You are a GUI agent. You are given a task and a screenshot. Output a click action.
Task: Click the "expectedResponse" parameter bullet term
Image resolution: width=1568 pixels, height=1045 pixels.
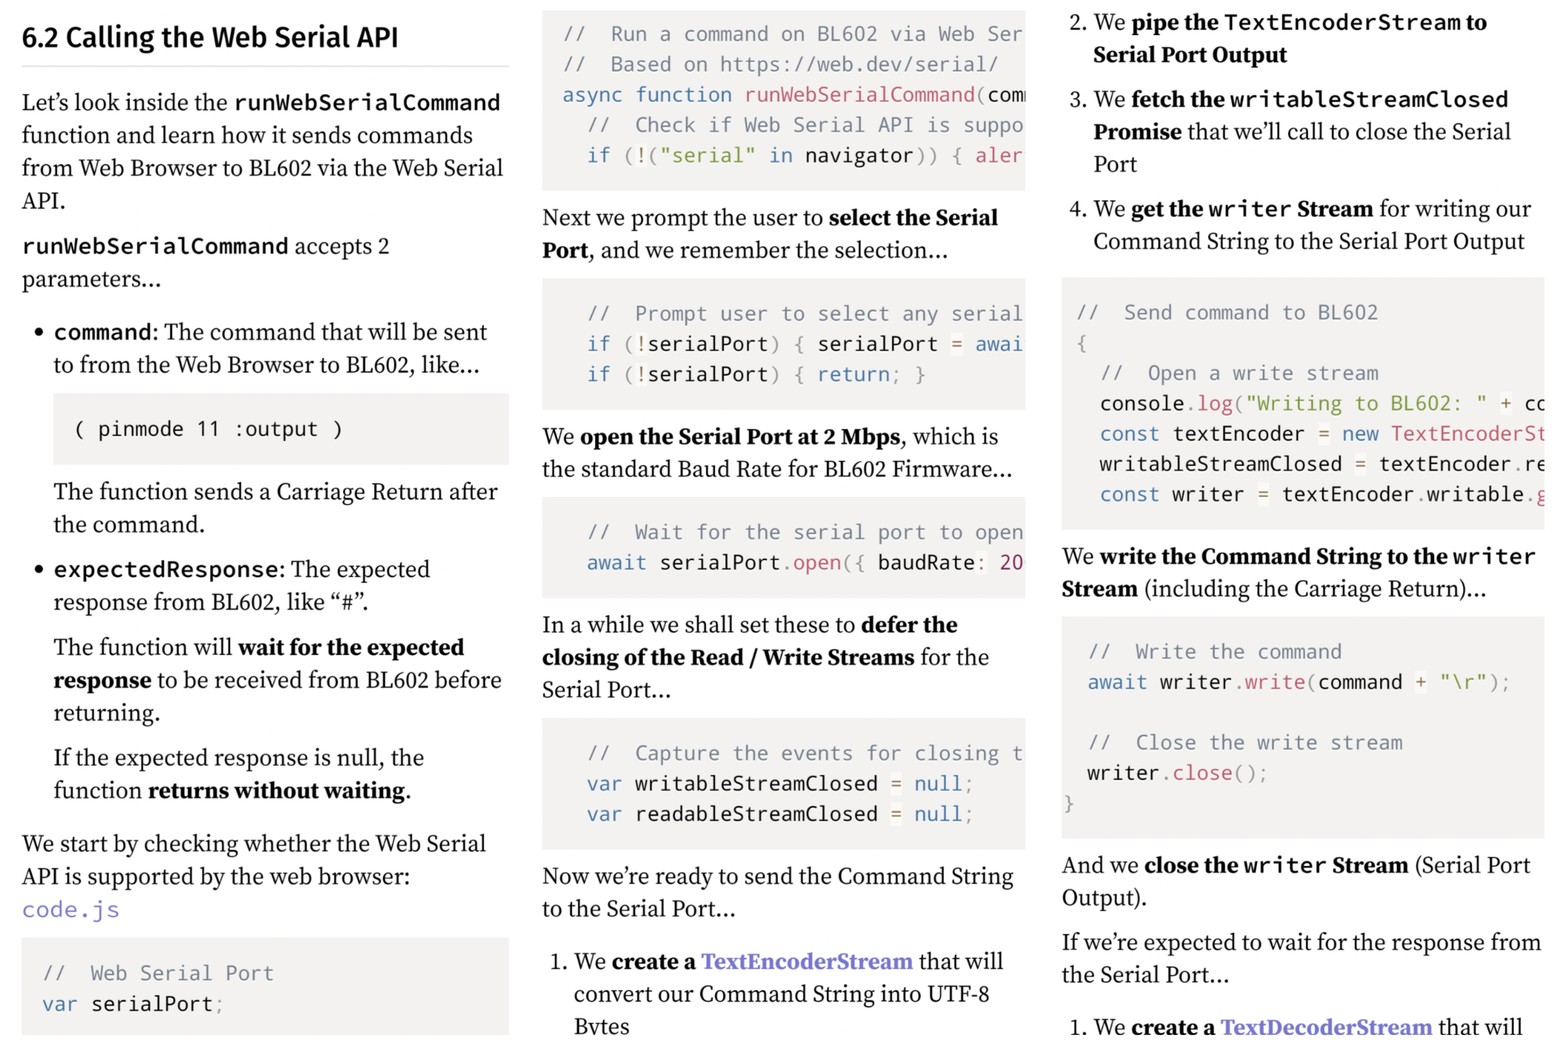165,570
